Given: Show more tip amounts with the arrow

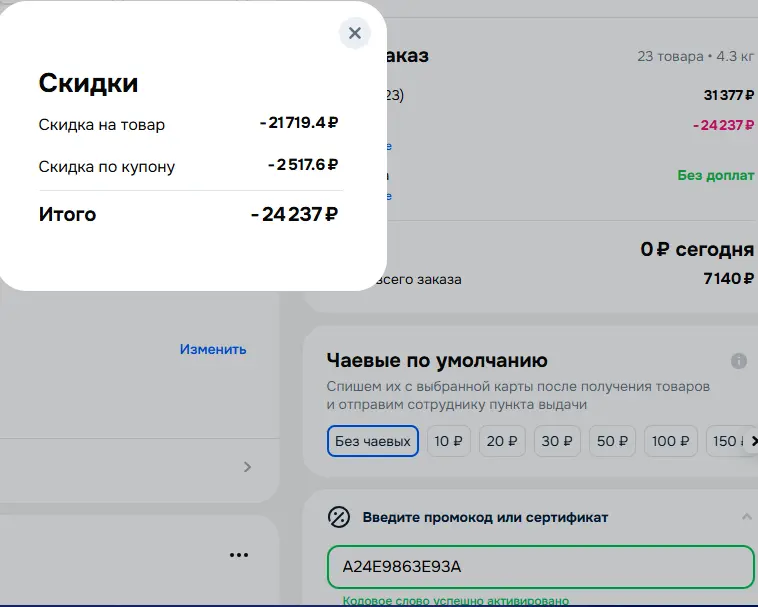Looking at the screenshot, I should pos(752,441).
